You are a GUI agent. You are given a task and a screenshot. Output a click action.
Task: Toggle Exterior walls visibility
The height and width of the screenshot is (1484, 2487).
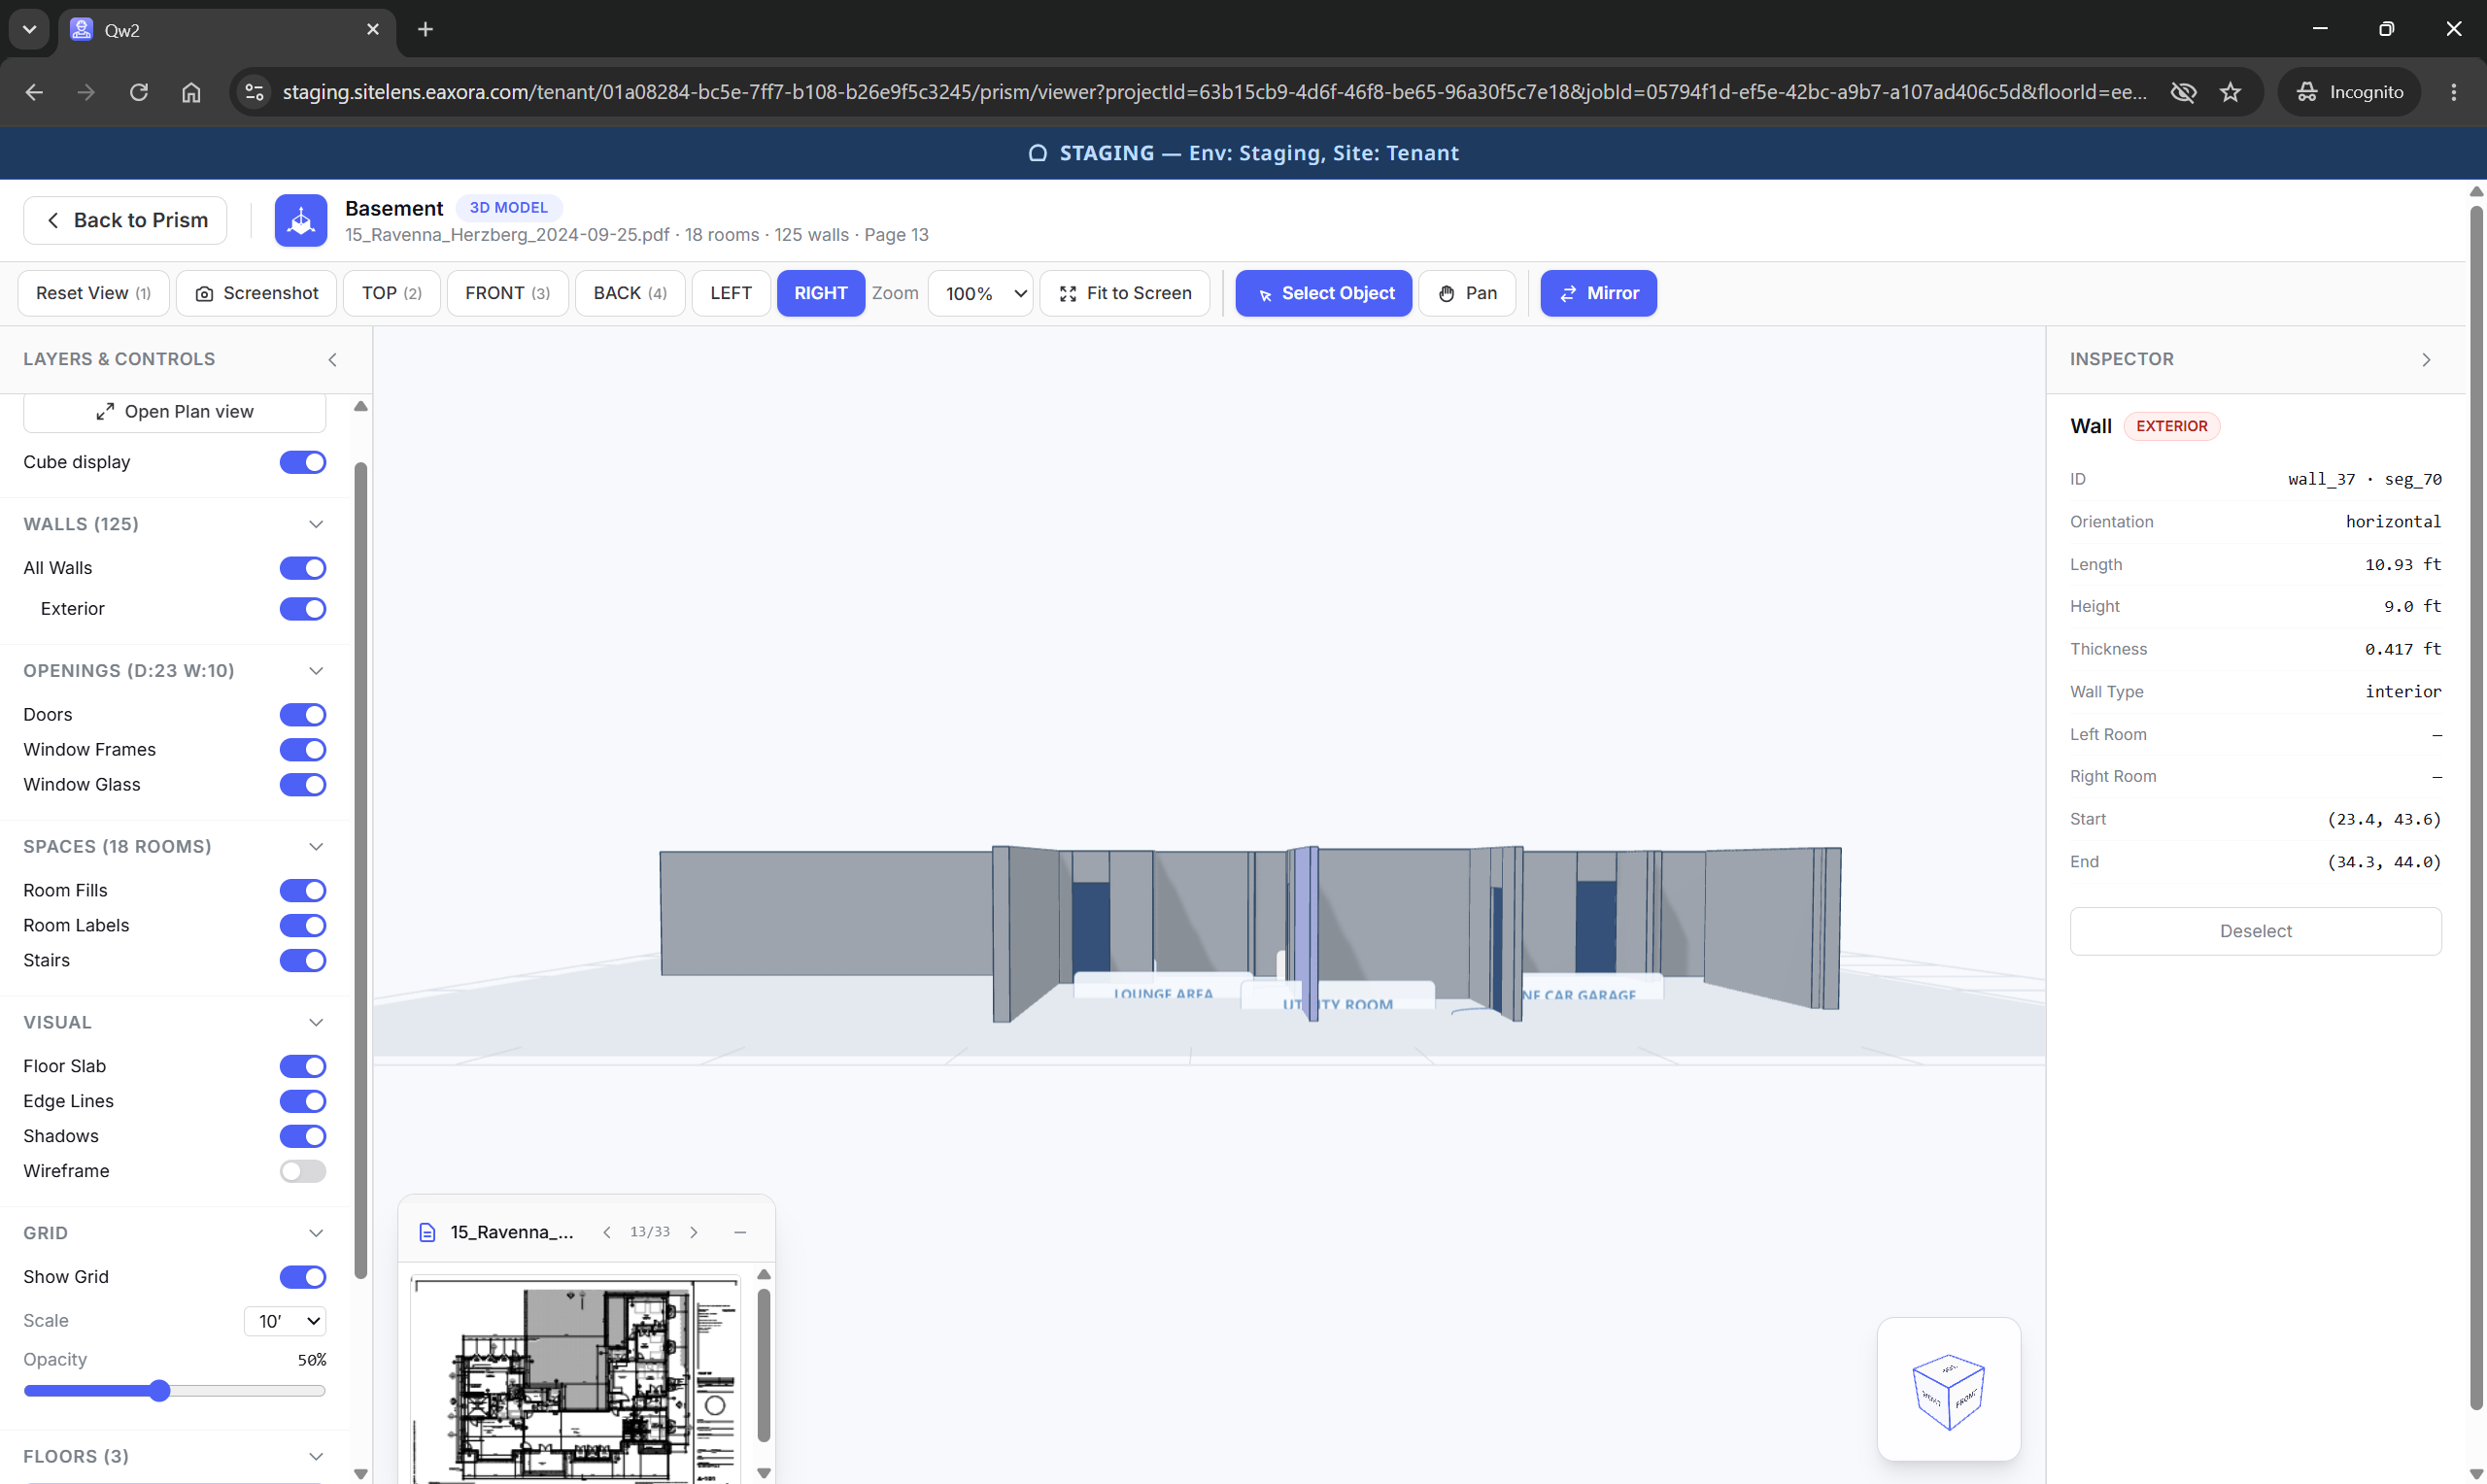[x=303, y=609]
